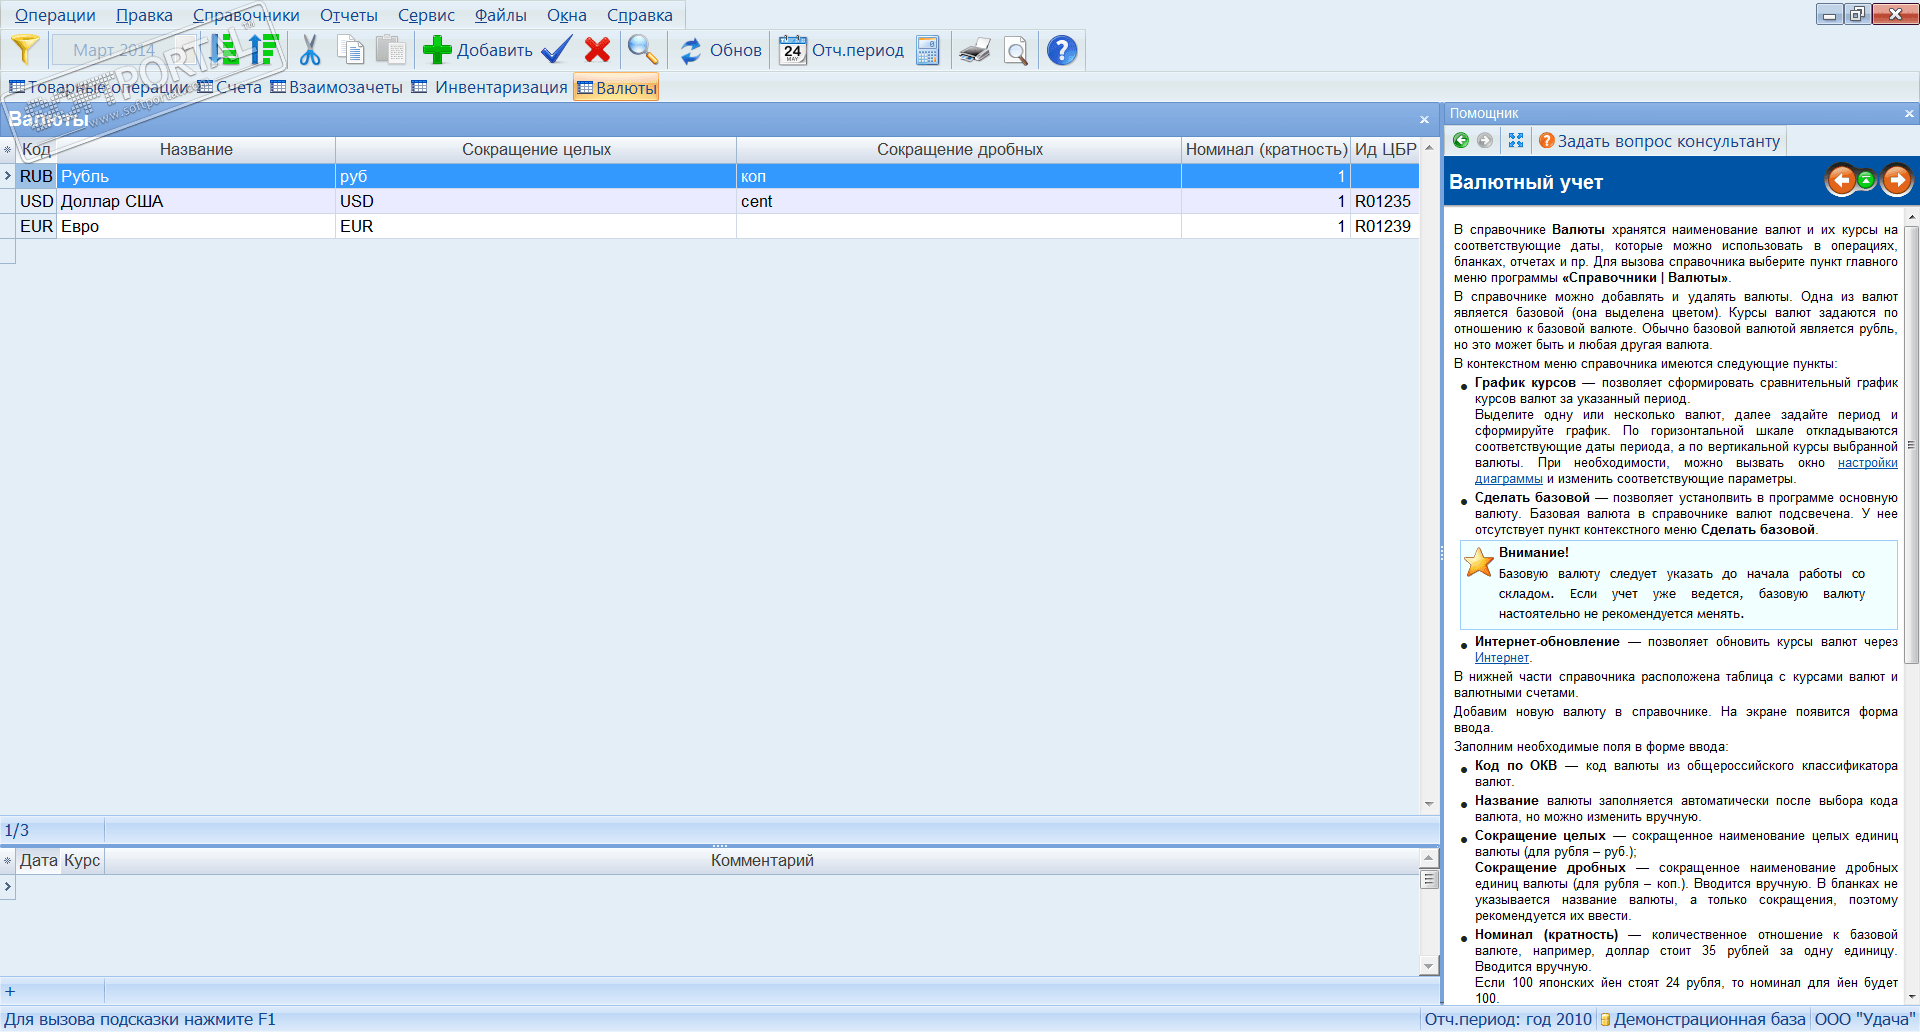Screen dimensions: 1920x1032
Task: Print using the printer icon
Action: point(975,50)
